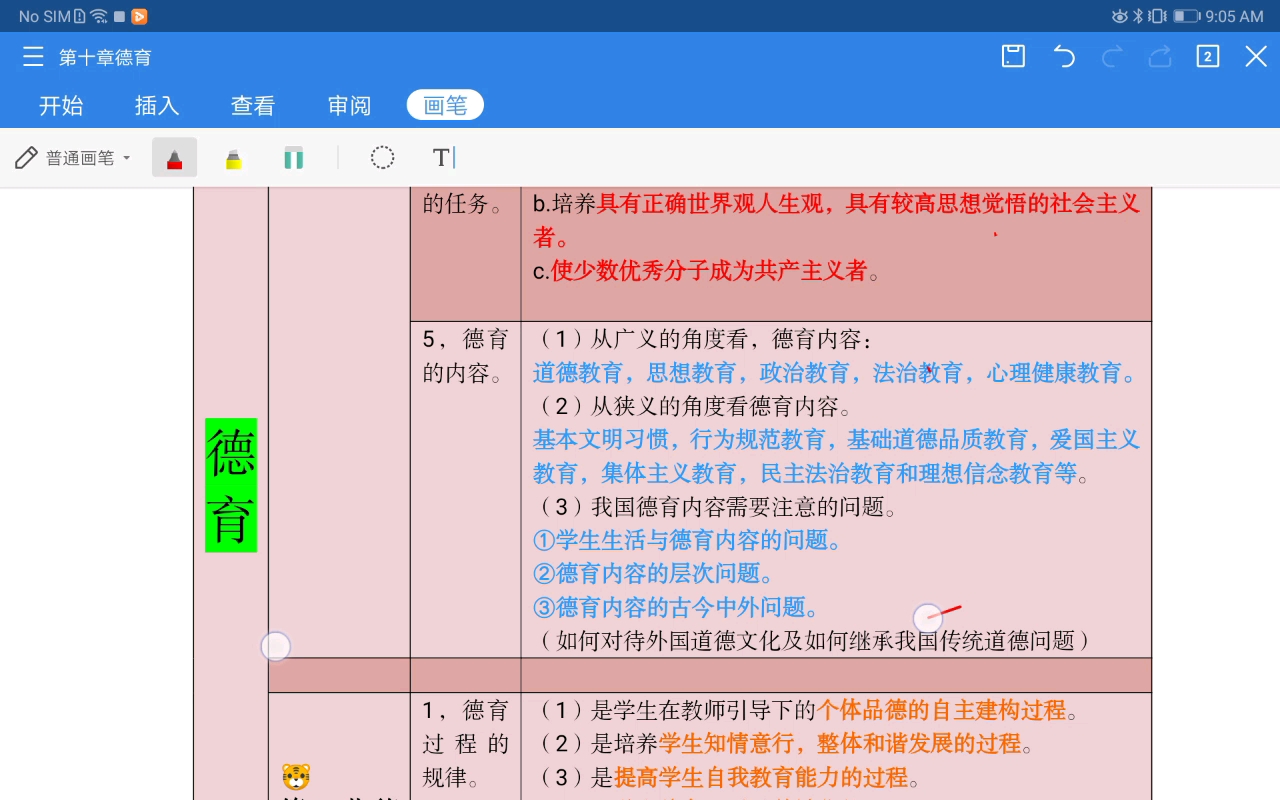1280x800 pixels.
Task: Tap the line ②德育内容的层次问题
Action: pyautogui.click(x=654, y=574)
